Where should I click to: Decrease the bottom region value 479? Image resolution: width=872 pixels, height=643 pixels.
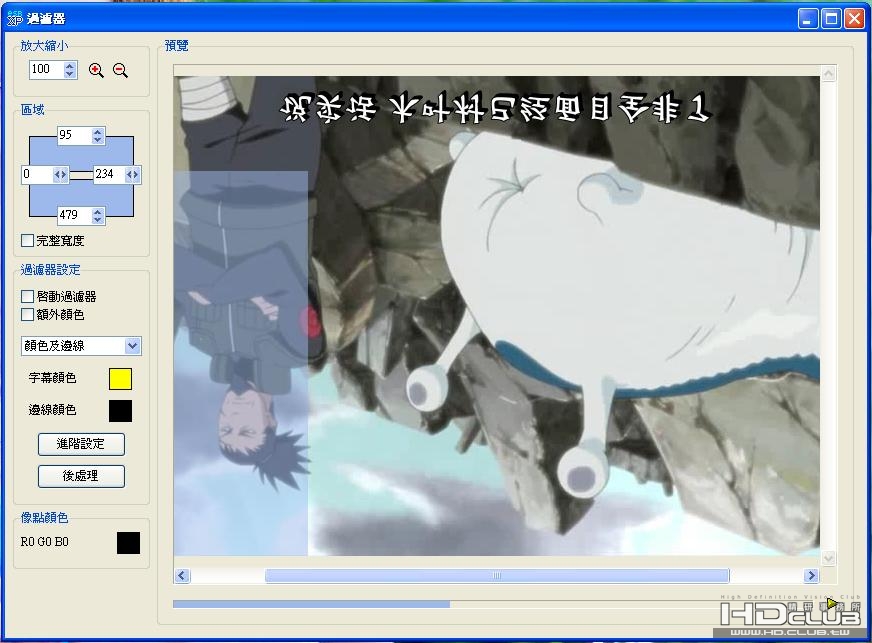coord(98,219)
